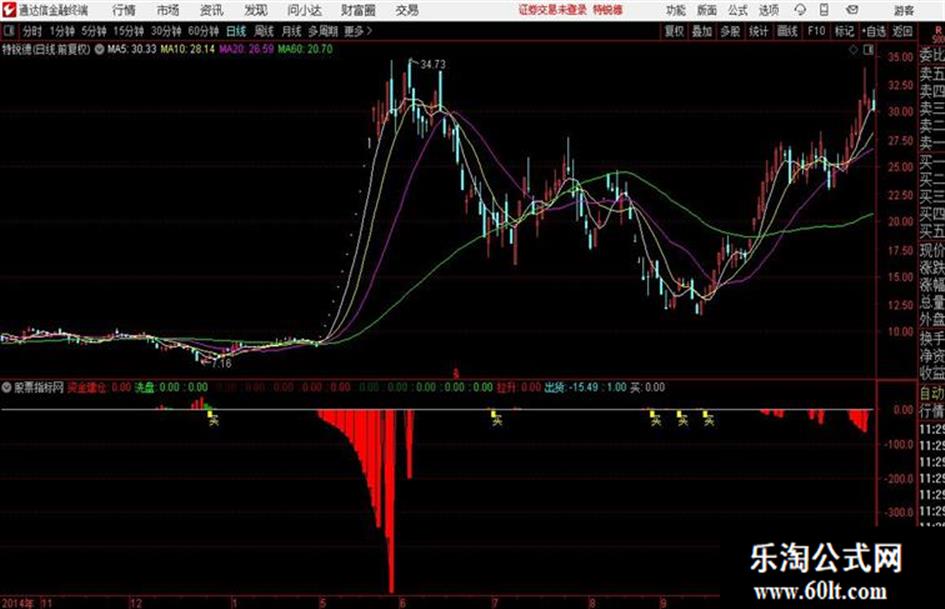Click the MA5: 30.33 indicator value
945x609 pixels.
[131, 49]
